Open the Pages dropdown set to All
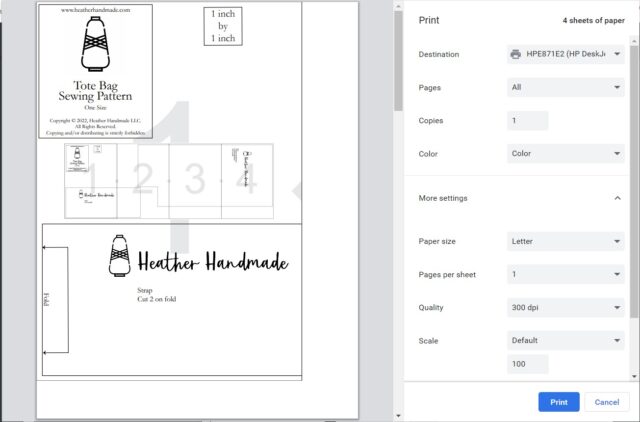Image resolution: width=640 pixels, height=422 pixels. pyautogui.click(x=566, y=87)
